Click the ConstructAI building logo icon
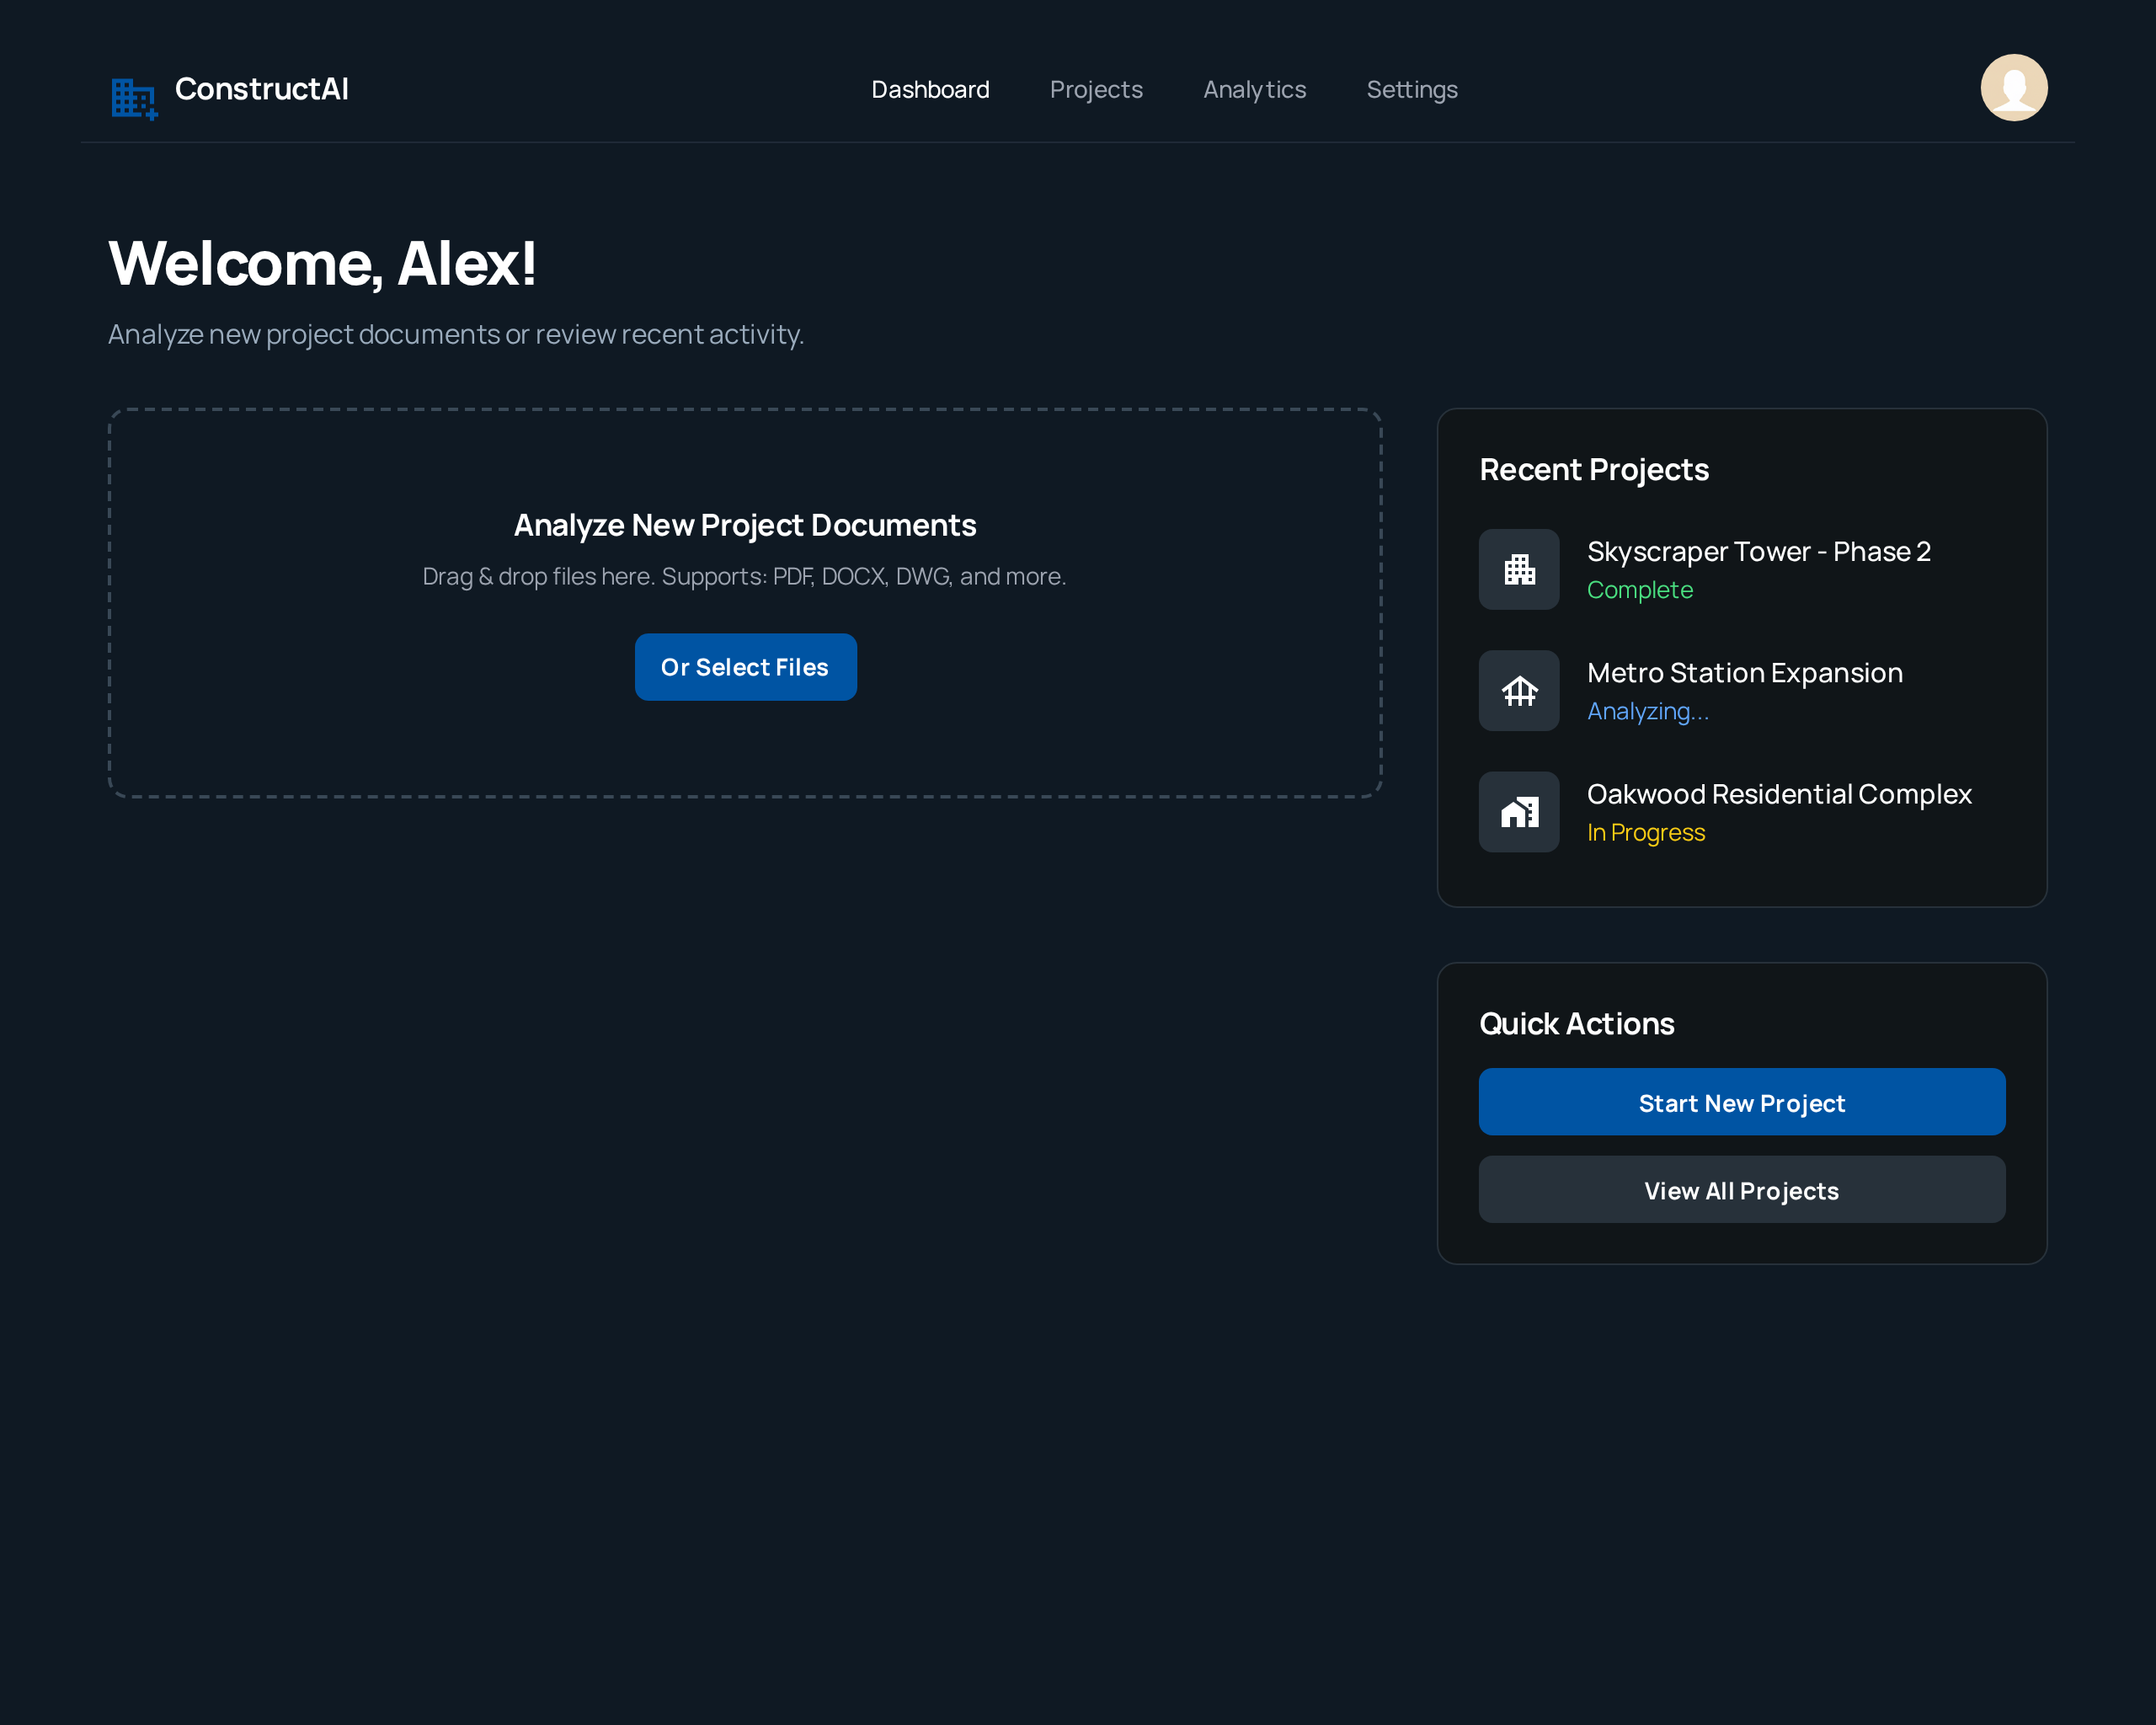Image resolution: width=2156 pixels, height=1725 pixels. tap(133, 97)
